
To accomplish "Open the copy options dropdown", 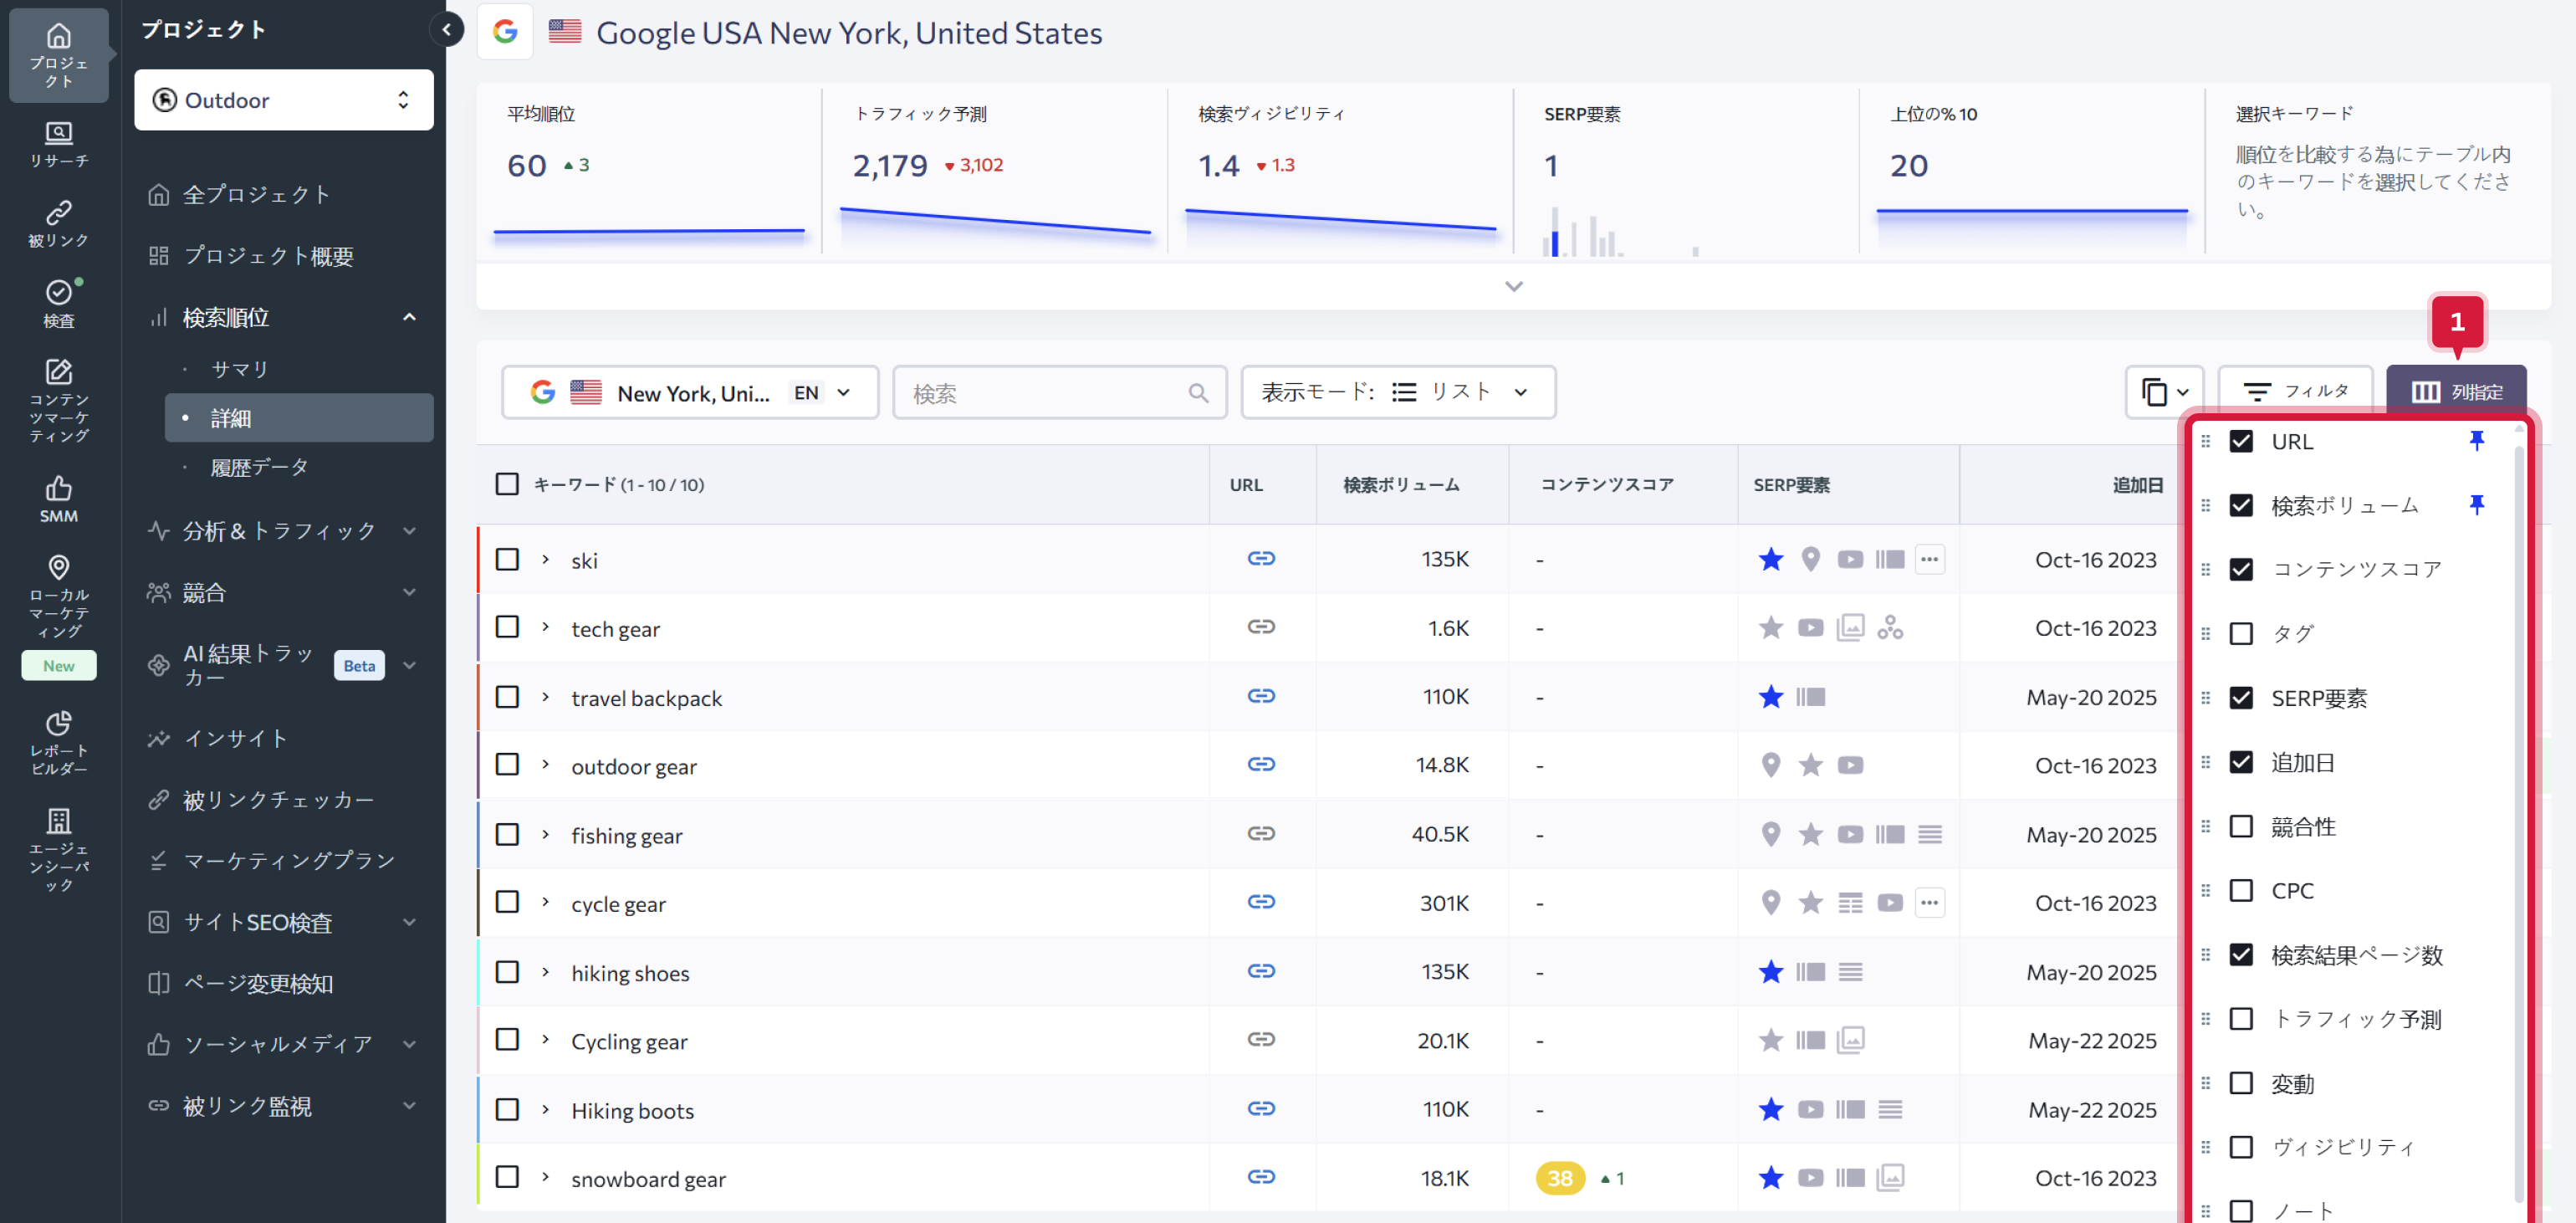I will (x=2165, y=393).
